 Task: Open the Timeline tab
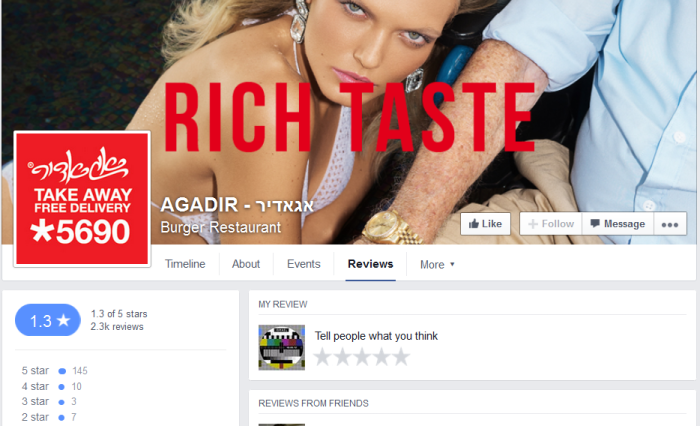(185, 264)
